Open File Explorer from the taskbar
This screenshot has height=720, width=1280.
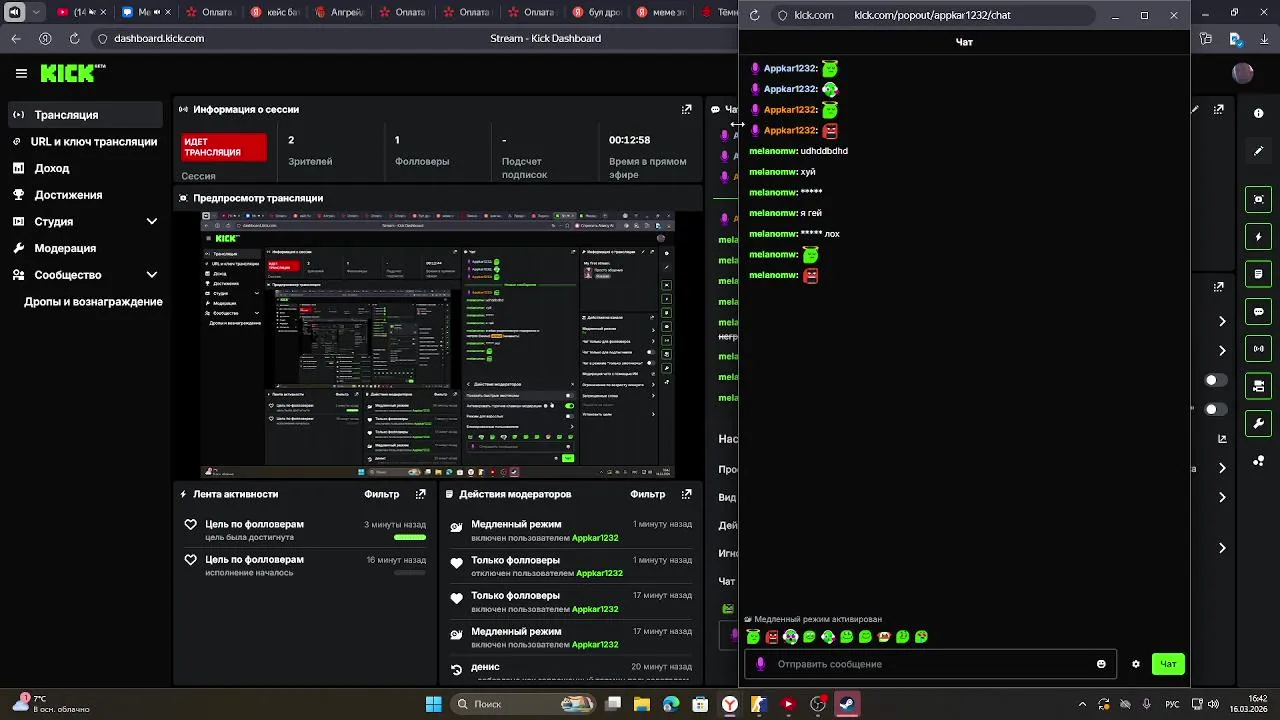tap(642, 704)
